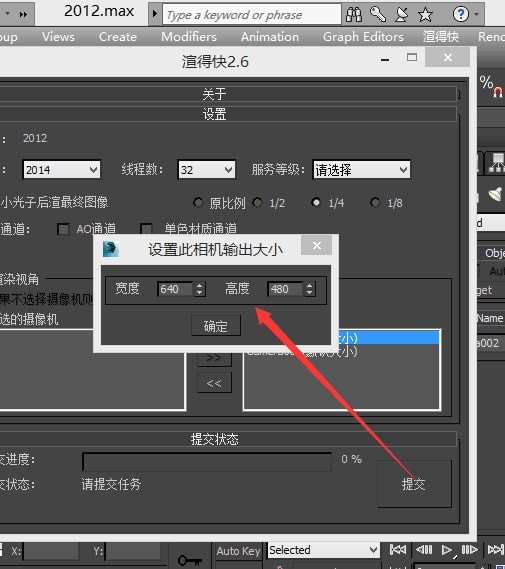Click the 提交进度 progress bar
The width and height of the screenshot is (505, 569).
[x=207, y=462]
